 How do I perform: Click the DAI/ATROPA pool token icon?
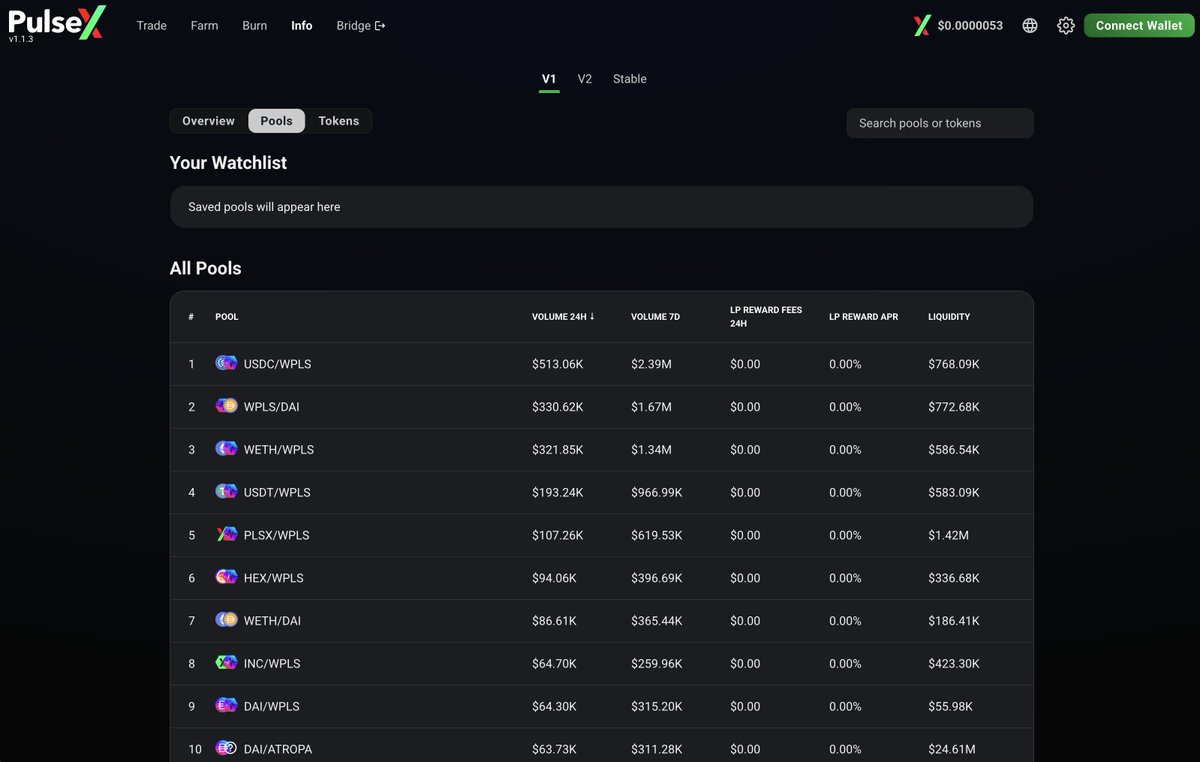coord(226,749)
